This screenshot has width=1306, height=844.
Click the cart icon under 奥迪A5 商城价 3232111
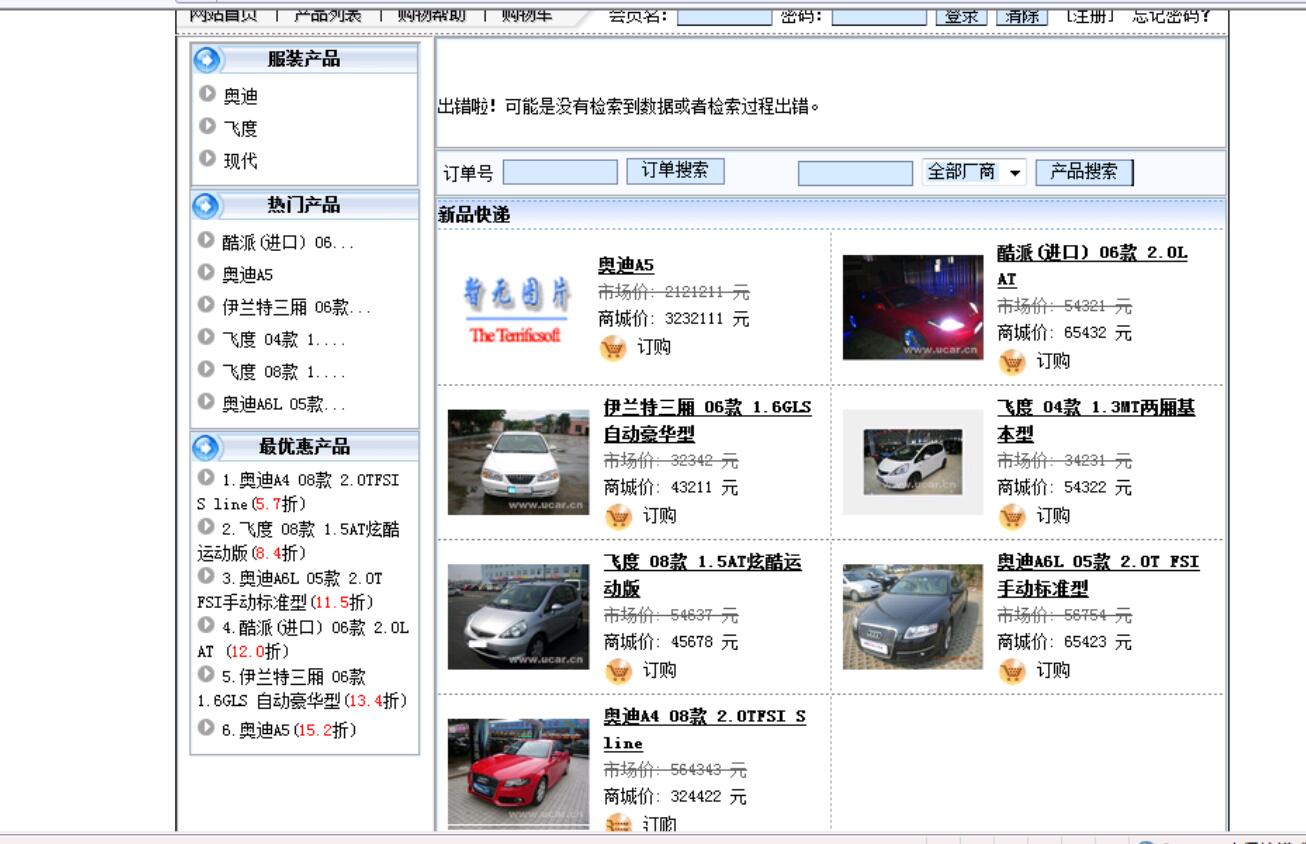click(612, 348)
